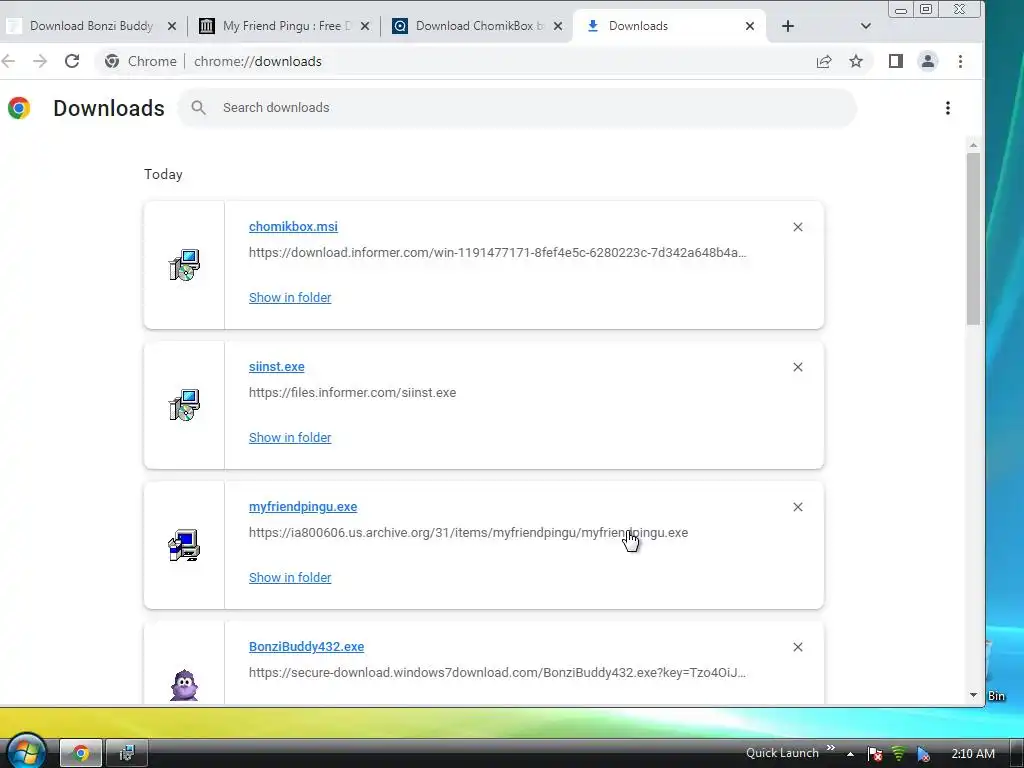Remove BonziBuddy432.exe from the list

click(798, 647)
